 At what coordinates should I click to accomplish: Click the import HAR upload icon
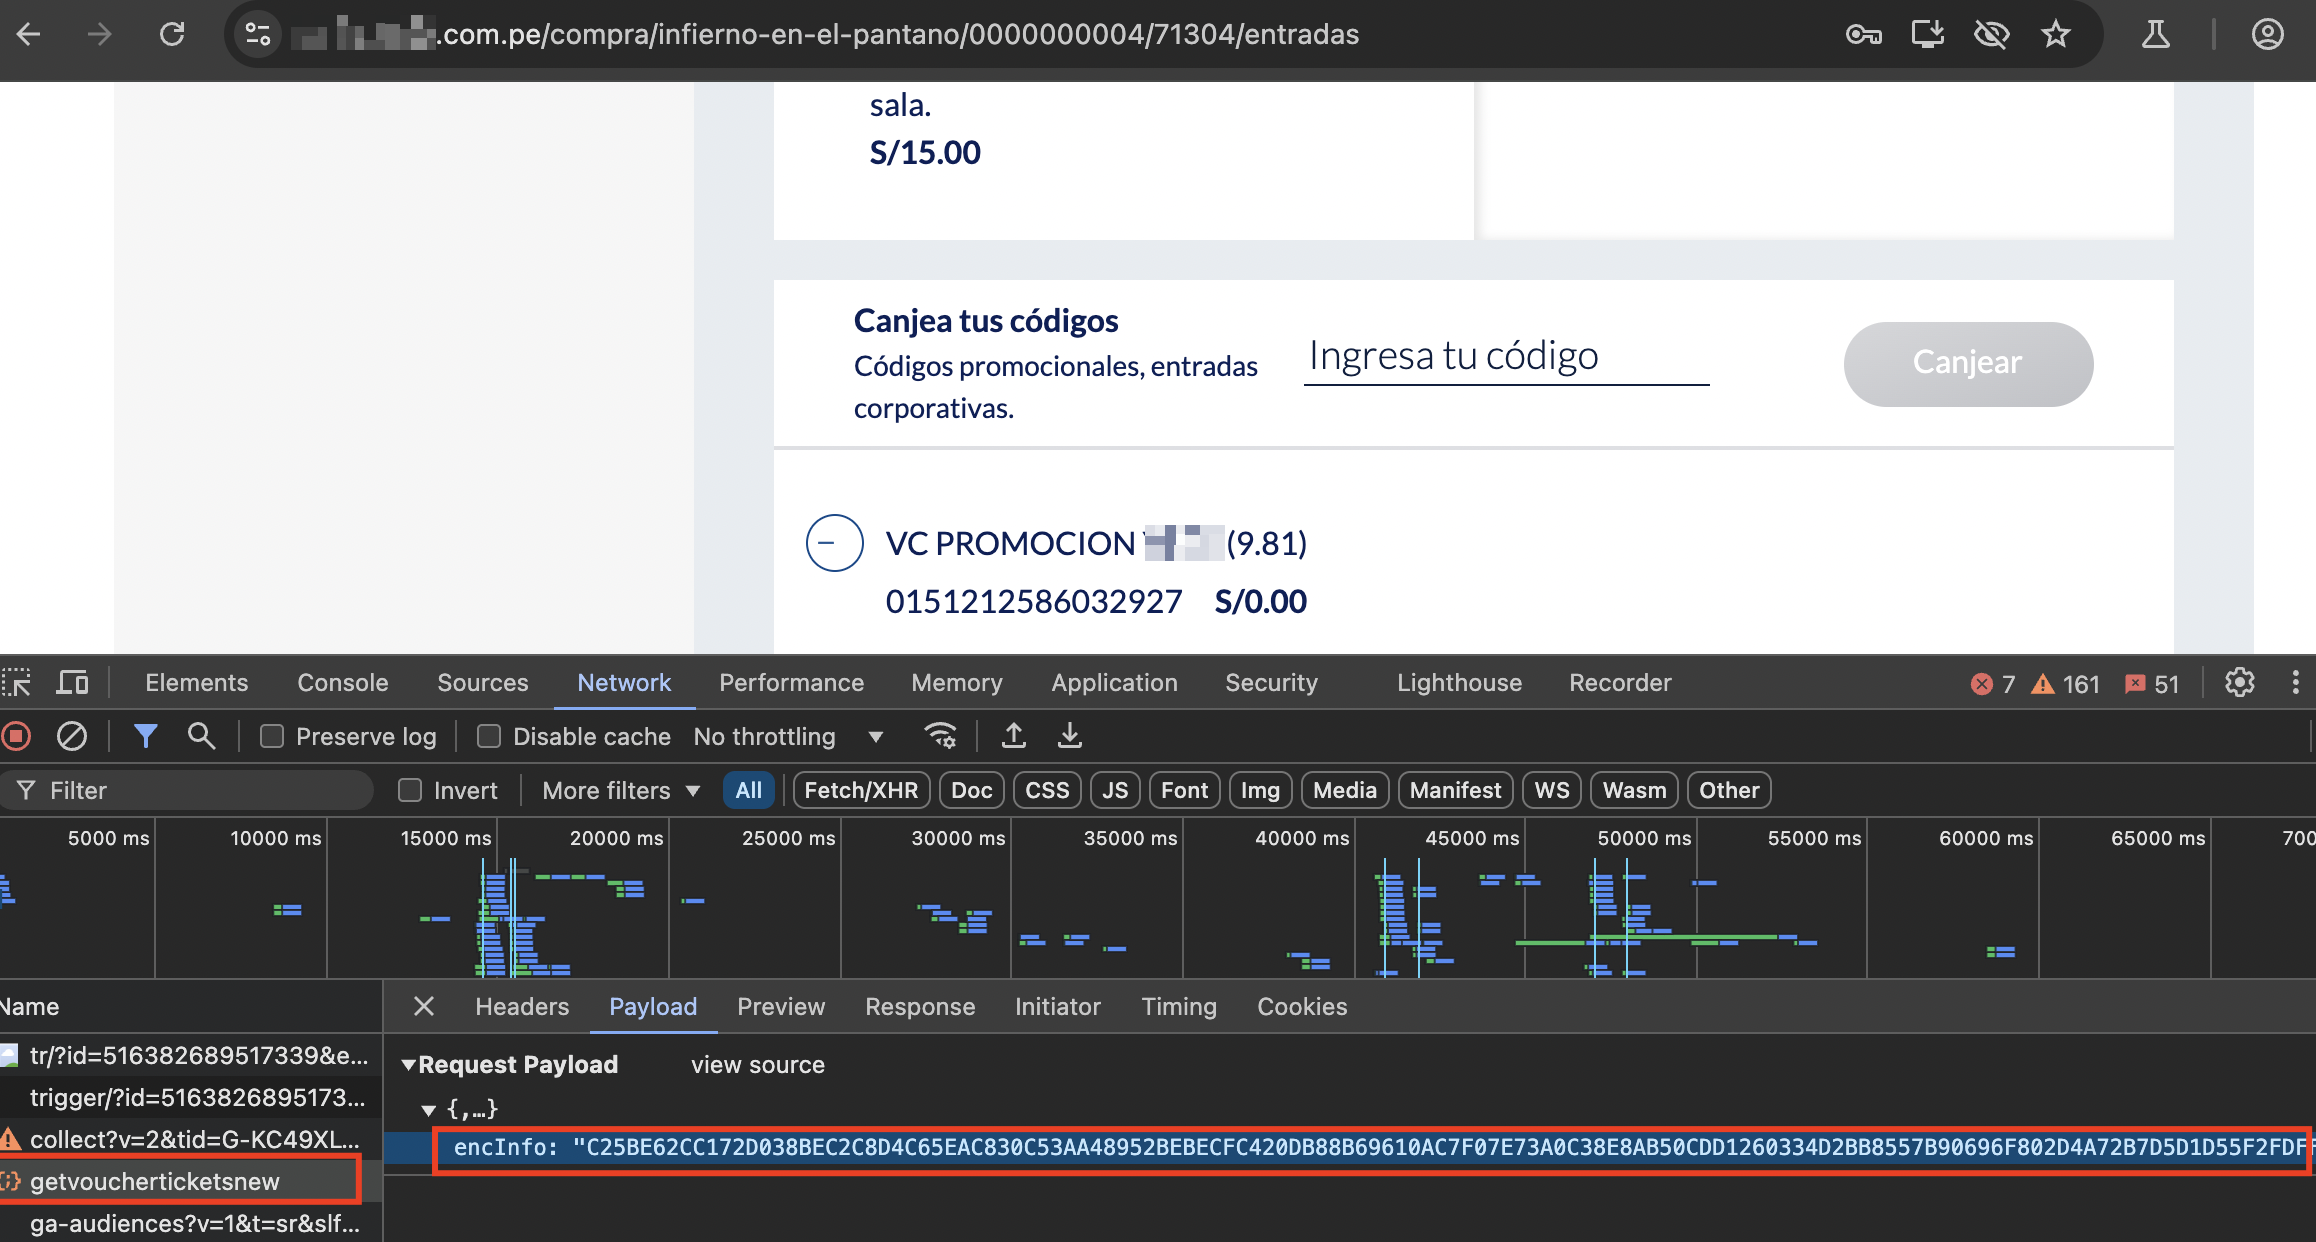(x=1013, y=737)
